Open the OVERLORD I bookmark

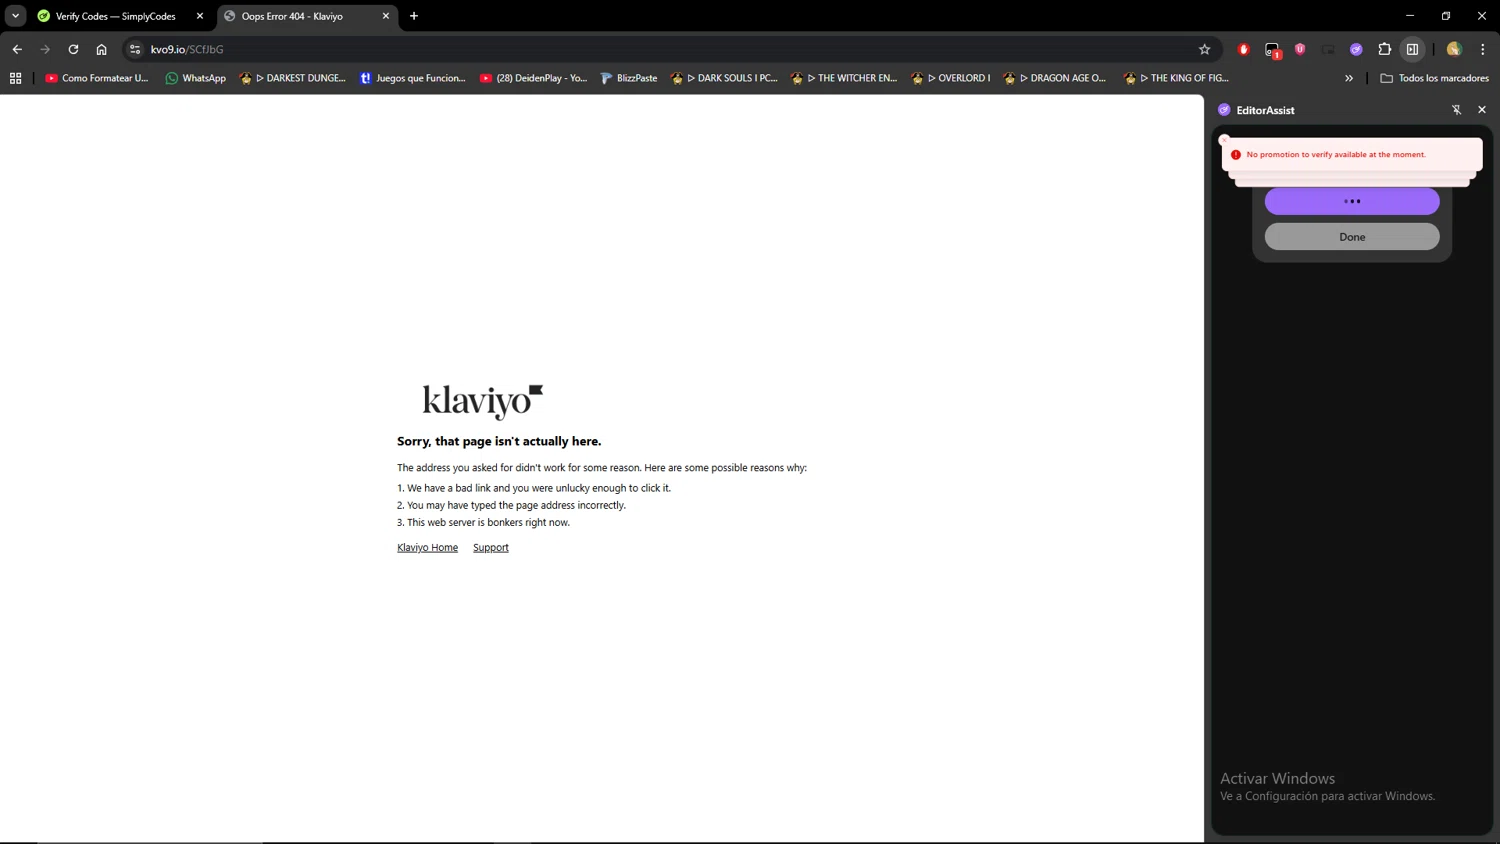coord(951,78)
